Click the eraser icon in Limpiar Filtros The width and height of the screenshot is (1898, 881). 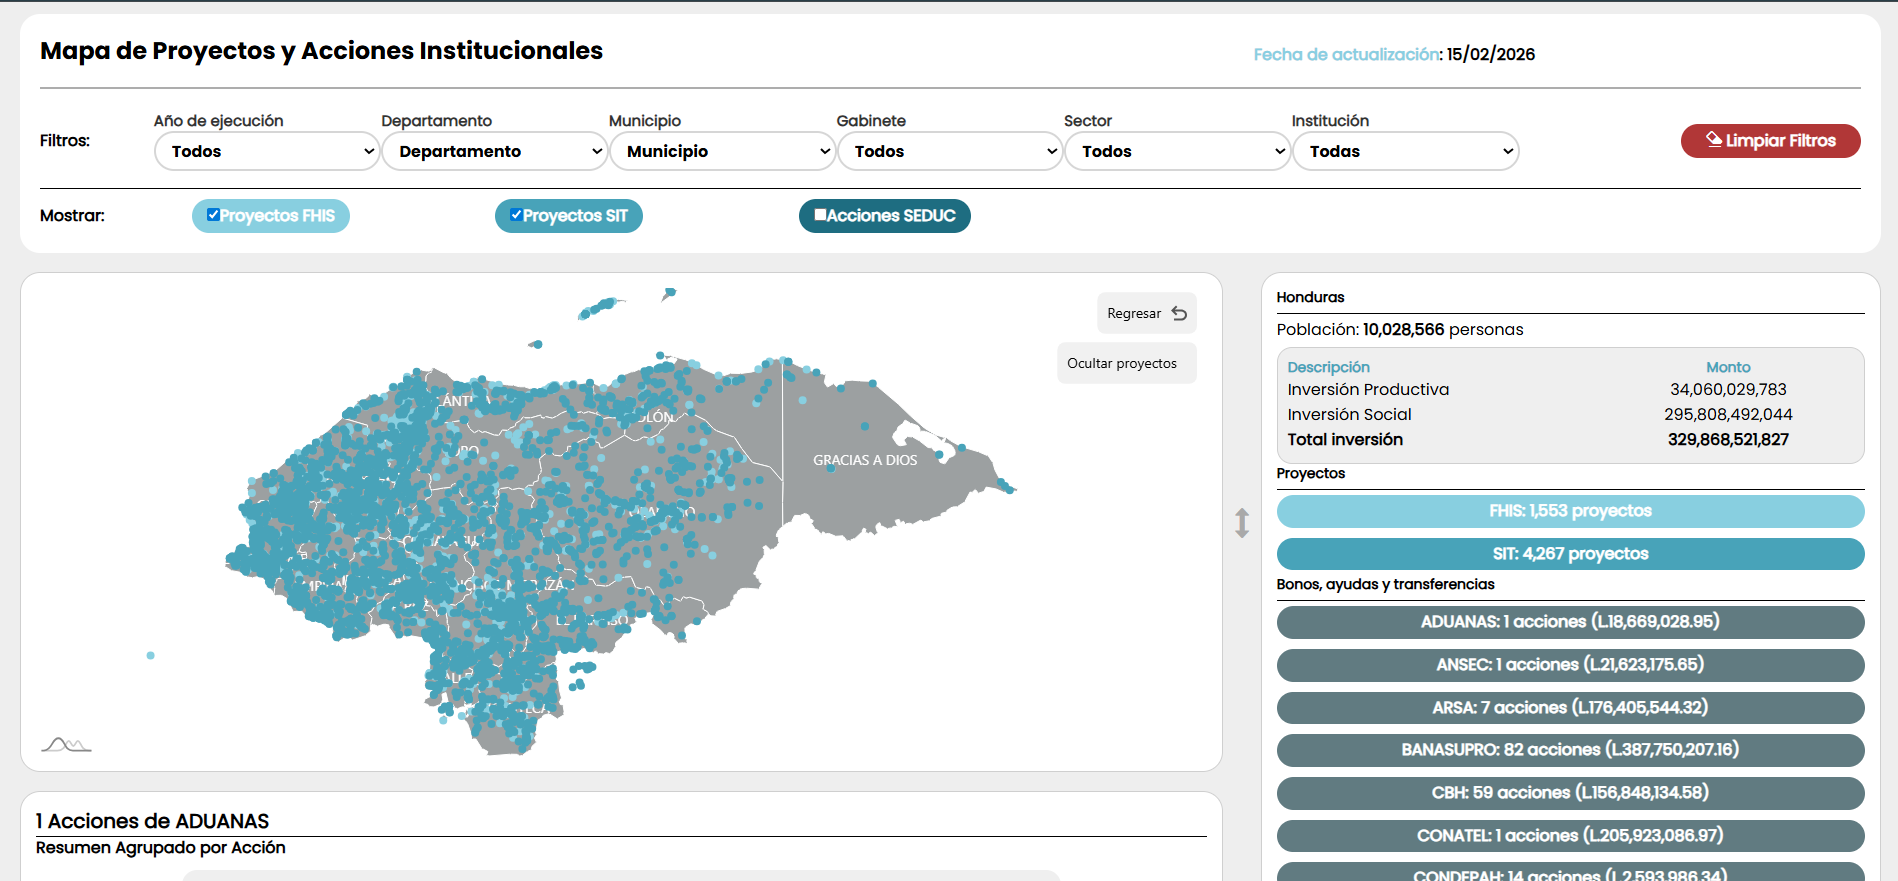[x=1714, y=140]
